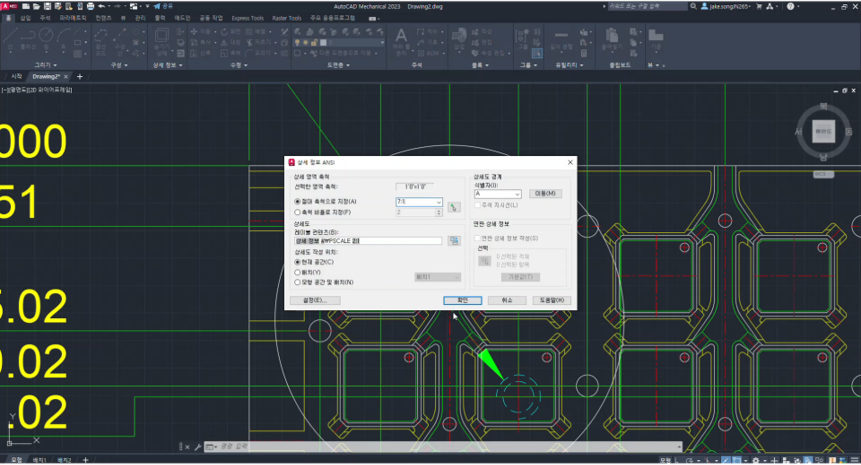Open the layer name dropdown in Layers panel
The height and width of the screenshot is (465, 861).
click(382, 42)
